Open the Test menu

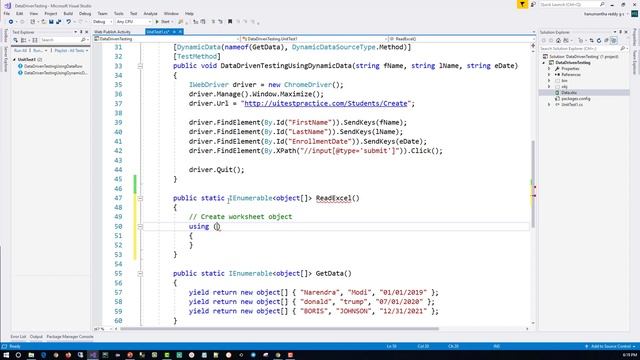click(133, 13)
